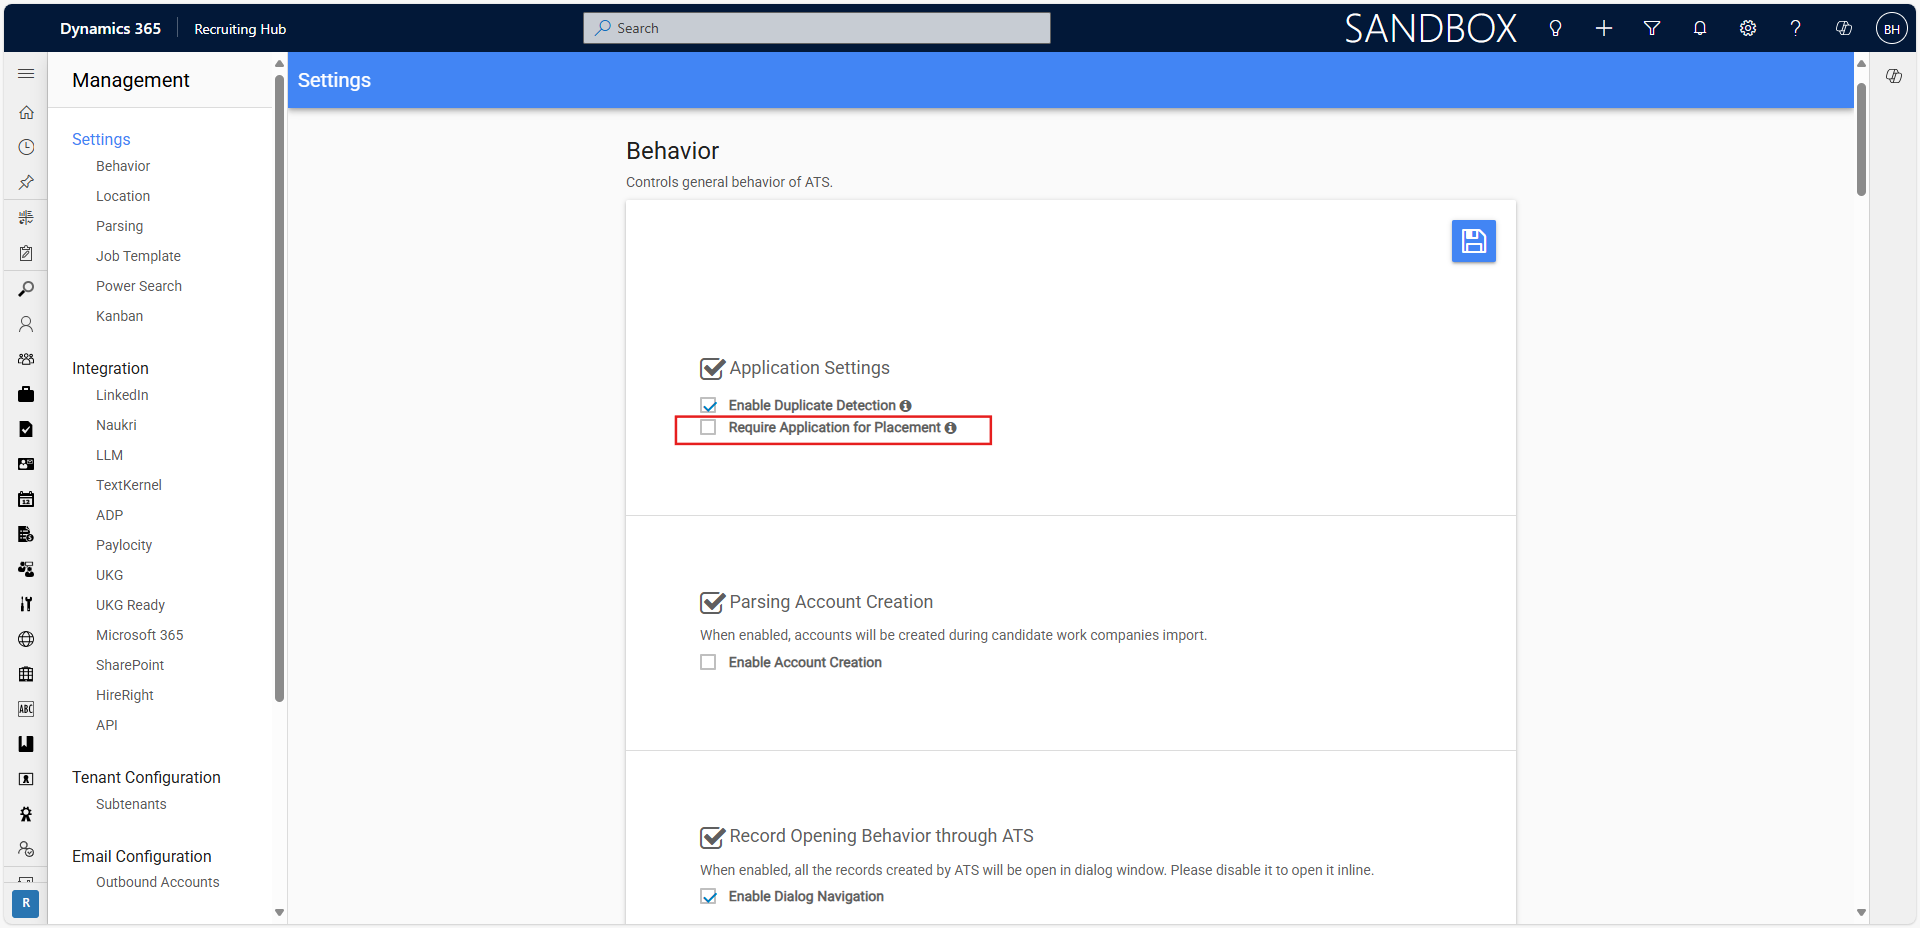Open SharePoint integration settings
1920x928 pixels.
pyautogui.click(x=130, y=665)
